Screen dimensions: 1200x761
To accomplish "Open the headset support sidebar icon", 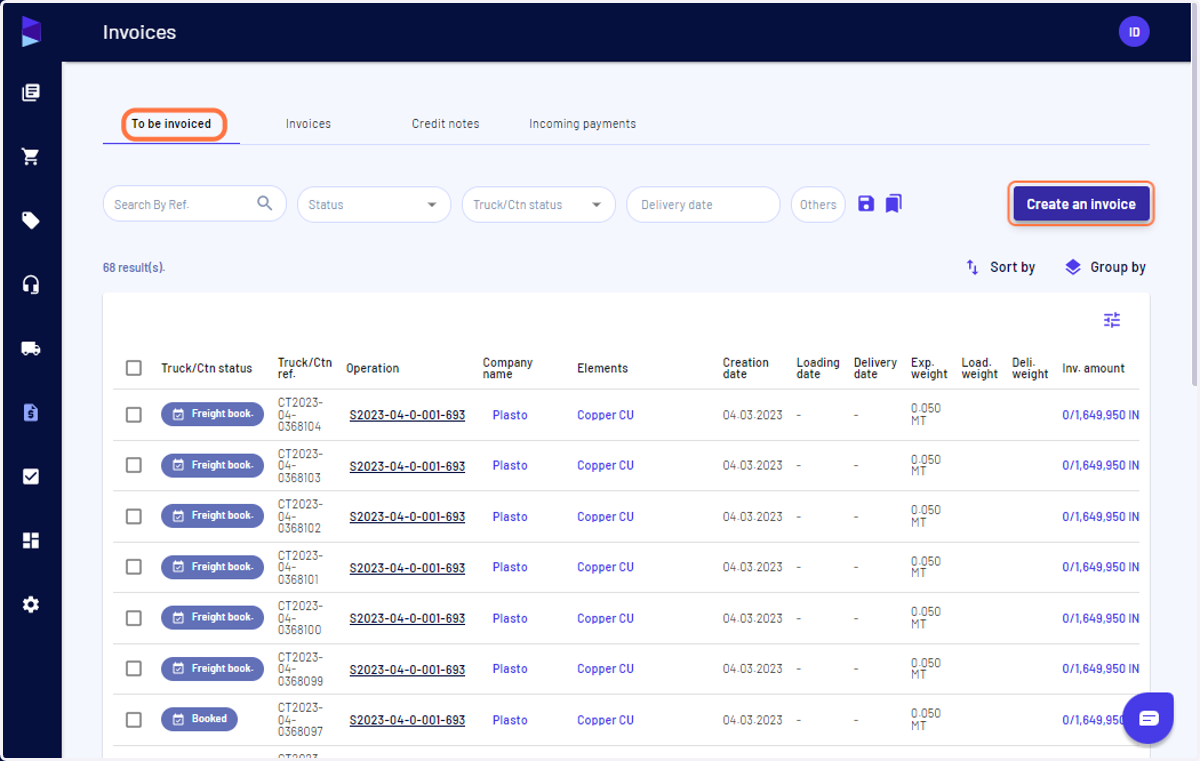I will pyautogui.click(x=31, y=285).
